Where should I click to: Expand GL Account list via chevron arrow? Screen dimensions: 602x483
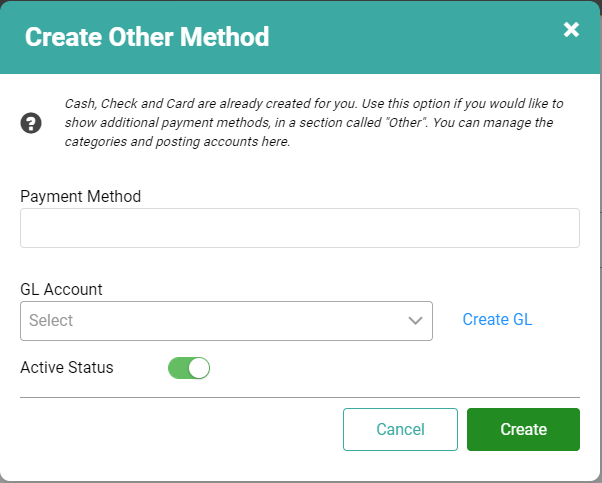[x=415, y=321]
